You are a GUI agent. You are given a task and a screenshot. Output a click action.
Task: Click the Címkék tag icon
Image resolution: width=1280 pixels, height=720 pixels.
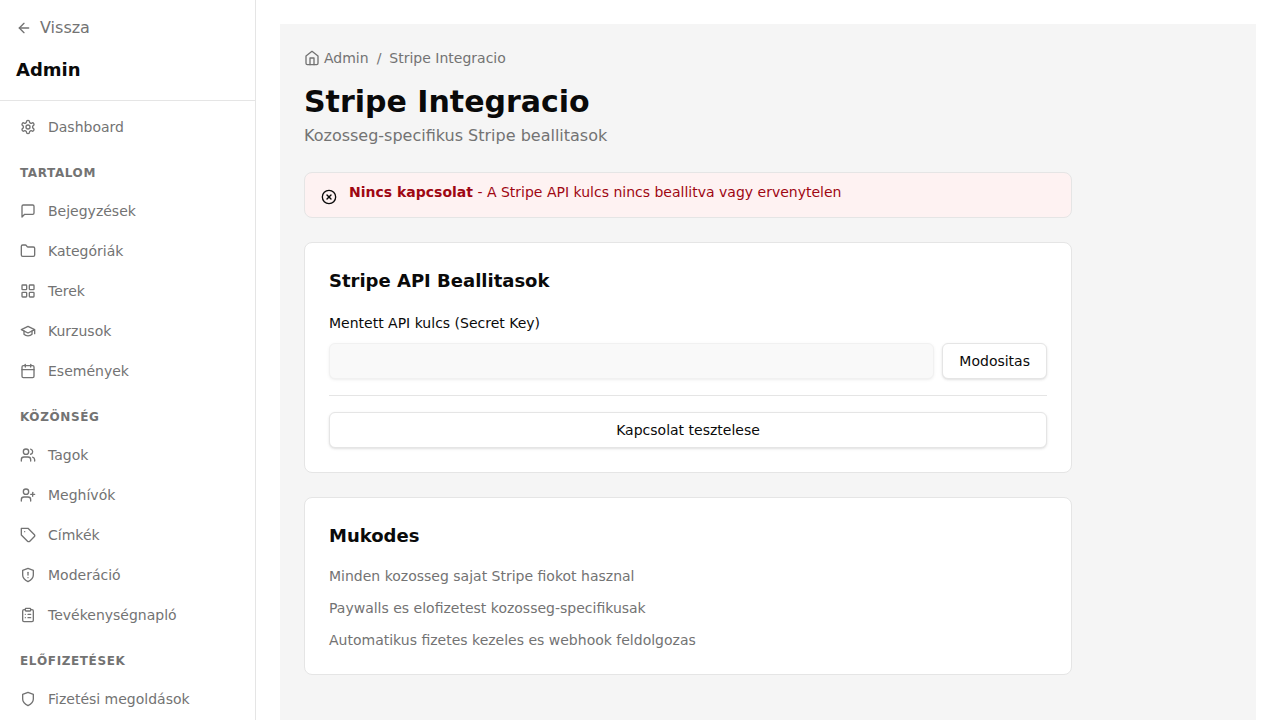coord(28,535)
